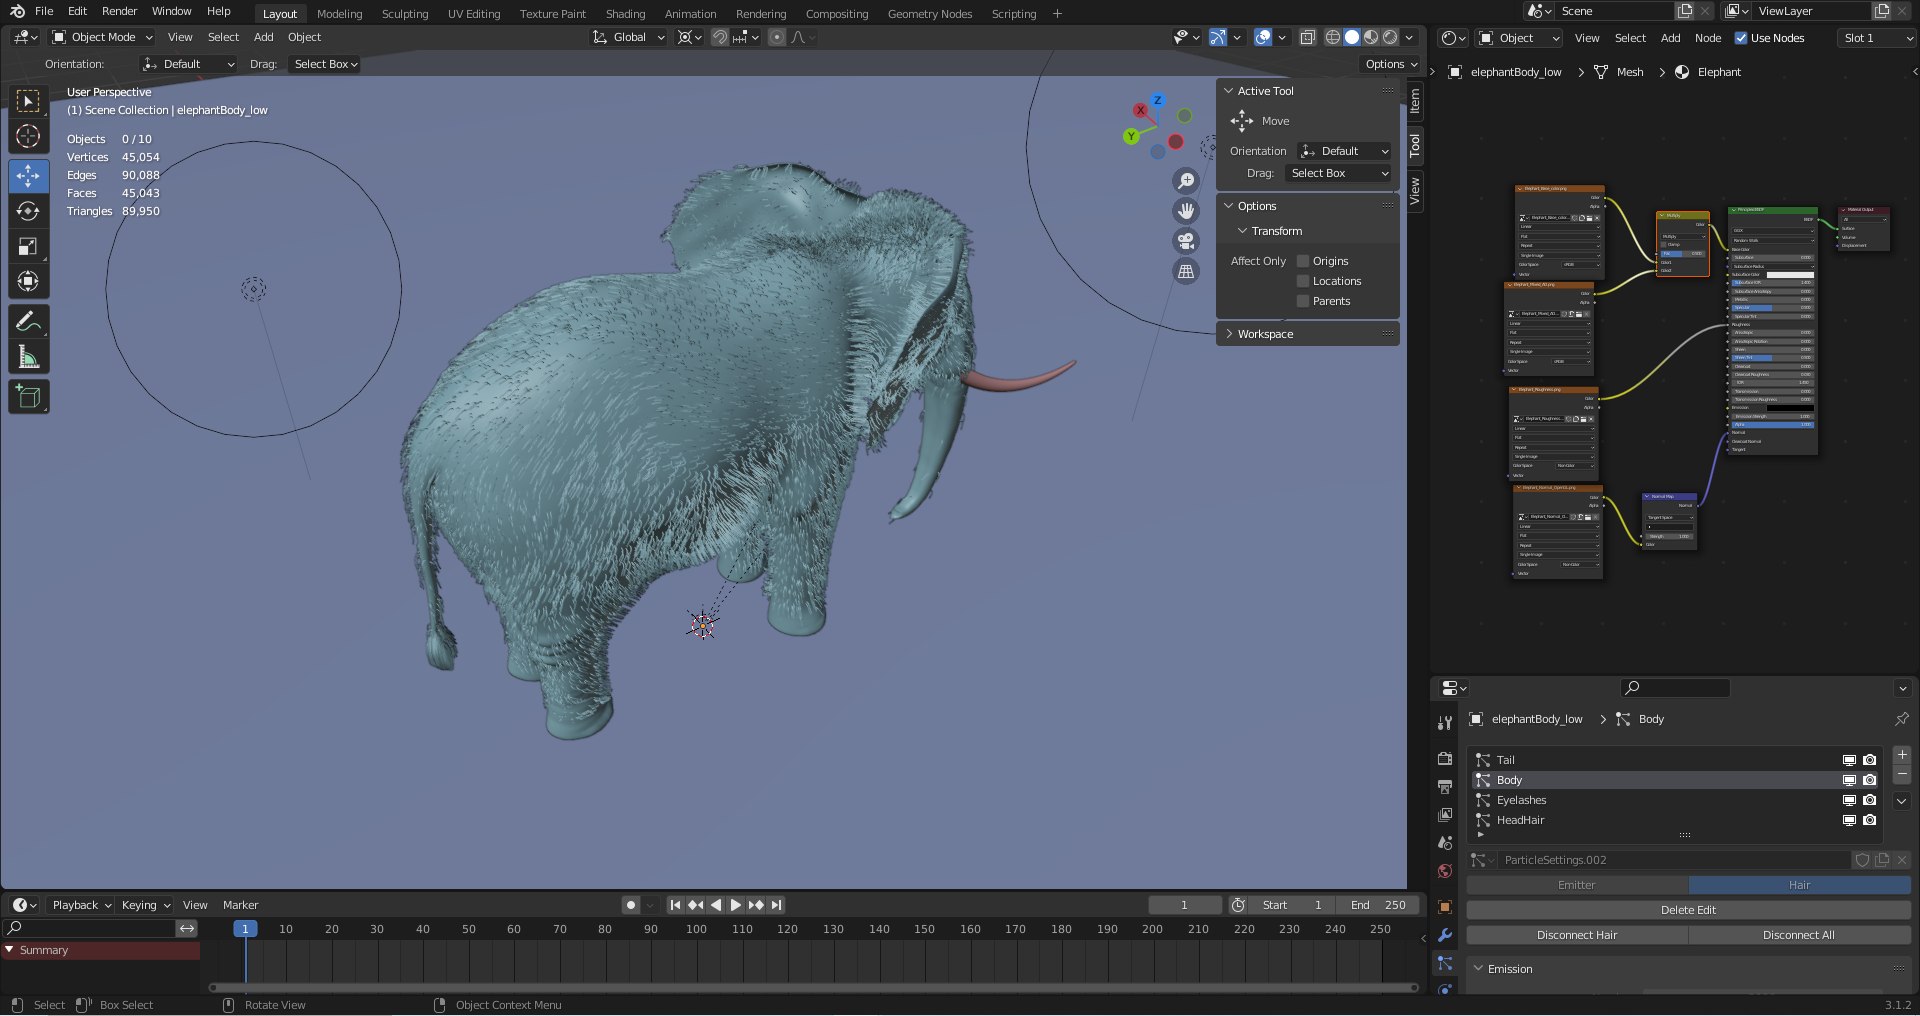This screenshot has height=1016, width=1920.
Task: Open the Select Box drag dropdown in header
Action: [x=325, y=64]
